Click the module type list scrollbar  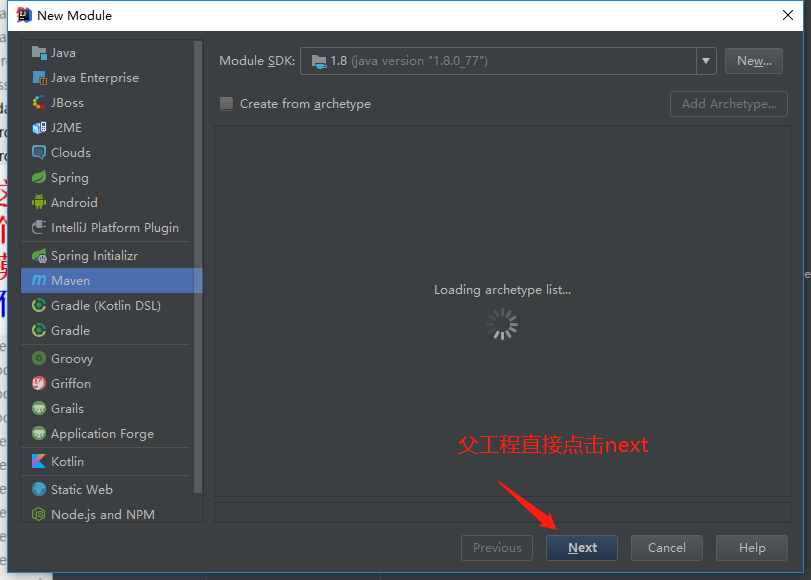point(198,266)
